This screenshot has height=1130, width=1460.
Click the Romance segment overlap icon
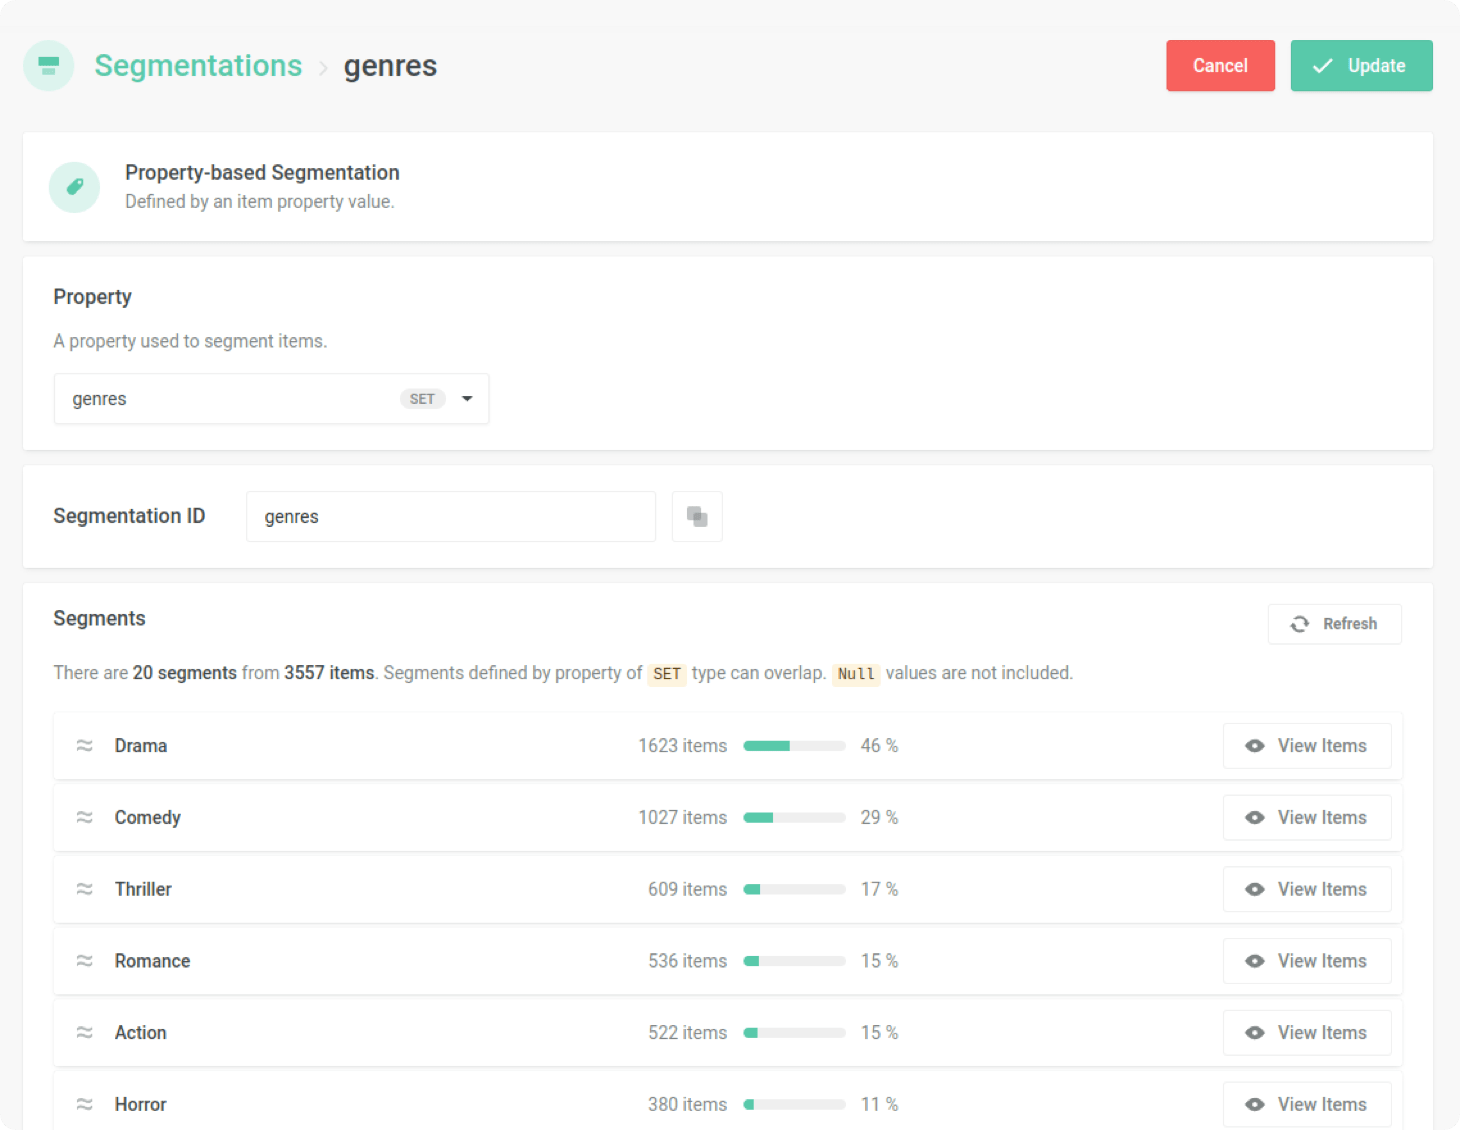[85, 961]
